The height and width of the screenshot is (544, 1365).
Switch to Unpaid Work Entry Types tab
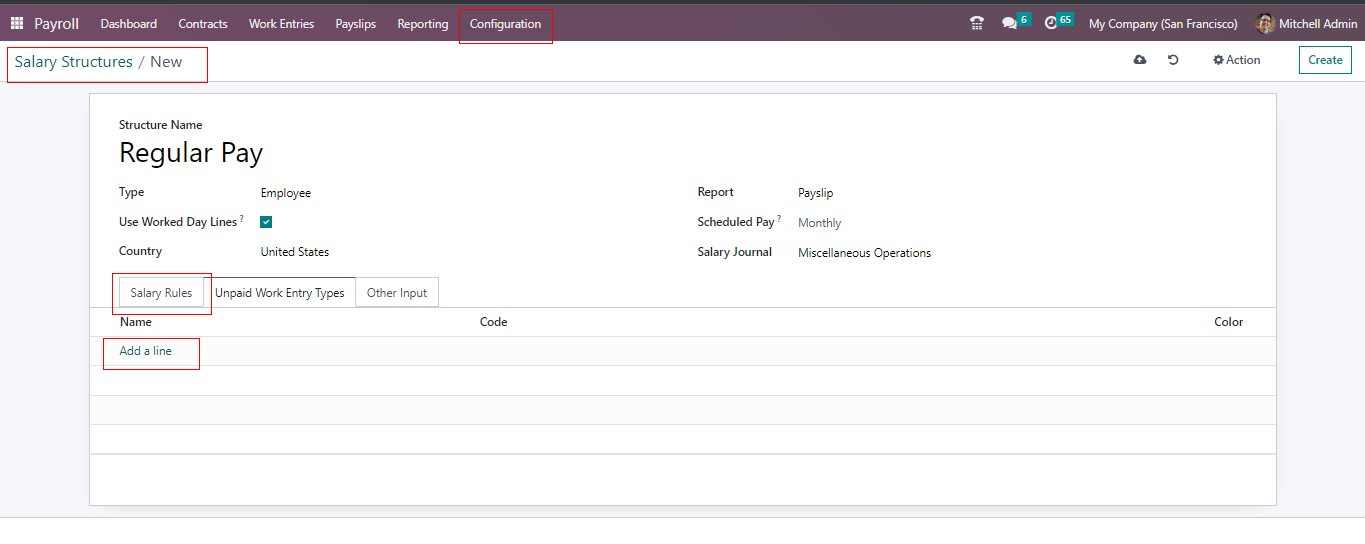click(280, 293)
